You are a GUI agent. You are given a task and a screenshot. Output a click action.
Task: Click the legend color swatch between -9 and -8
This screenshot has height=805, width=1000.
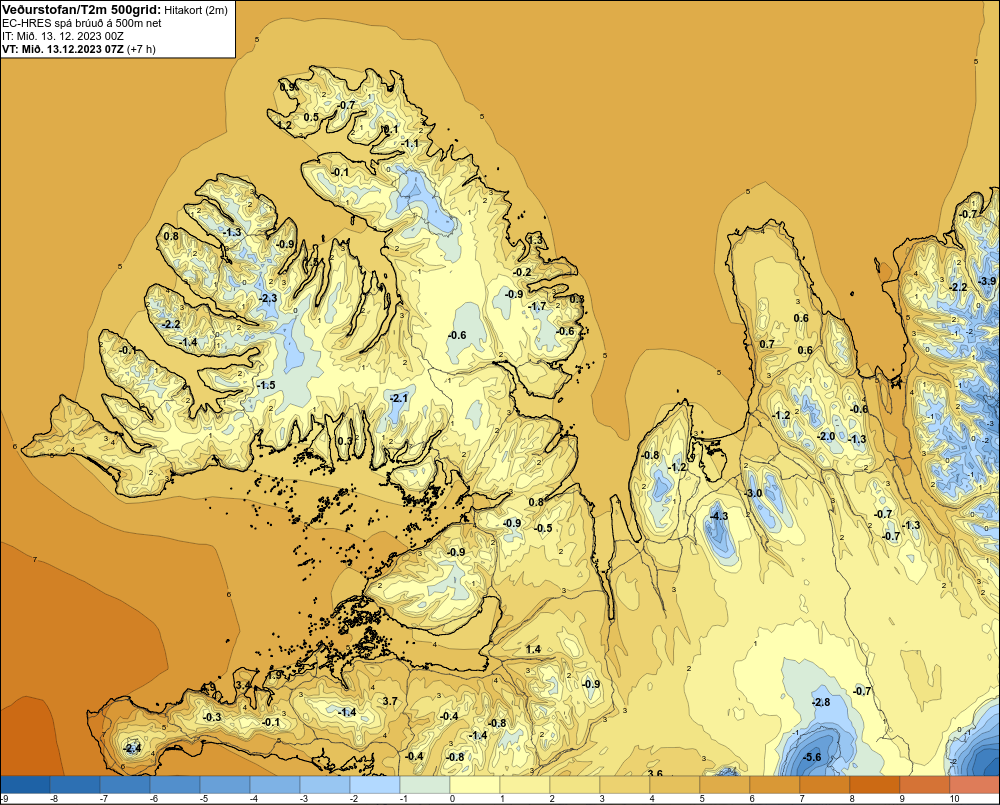25,784
